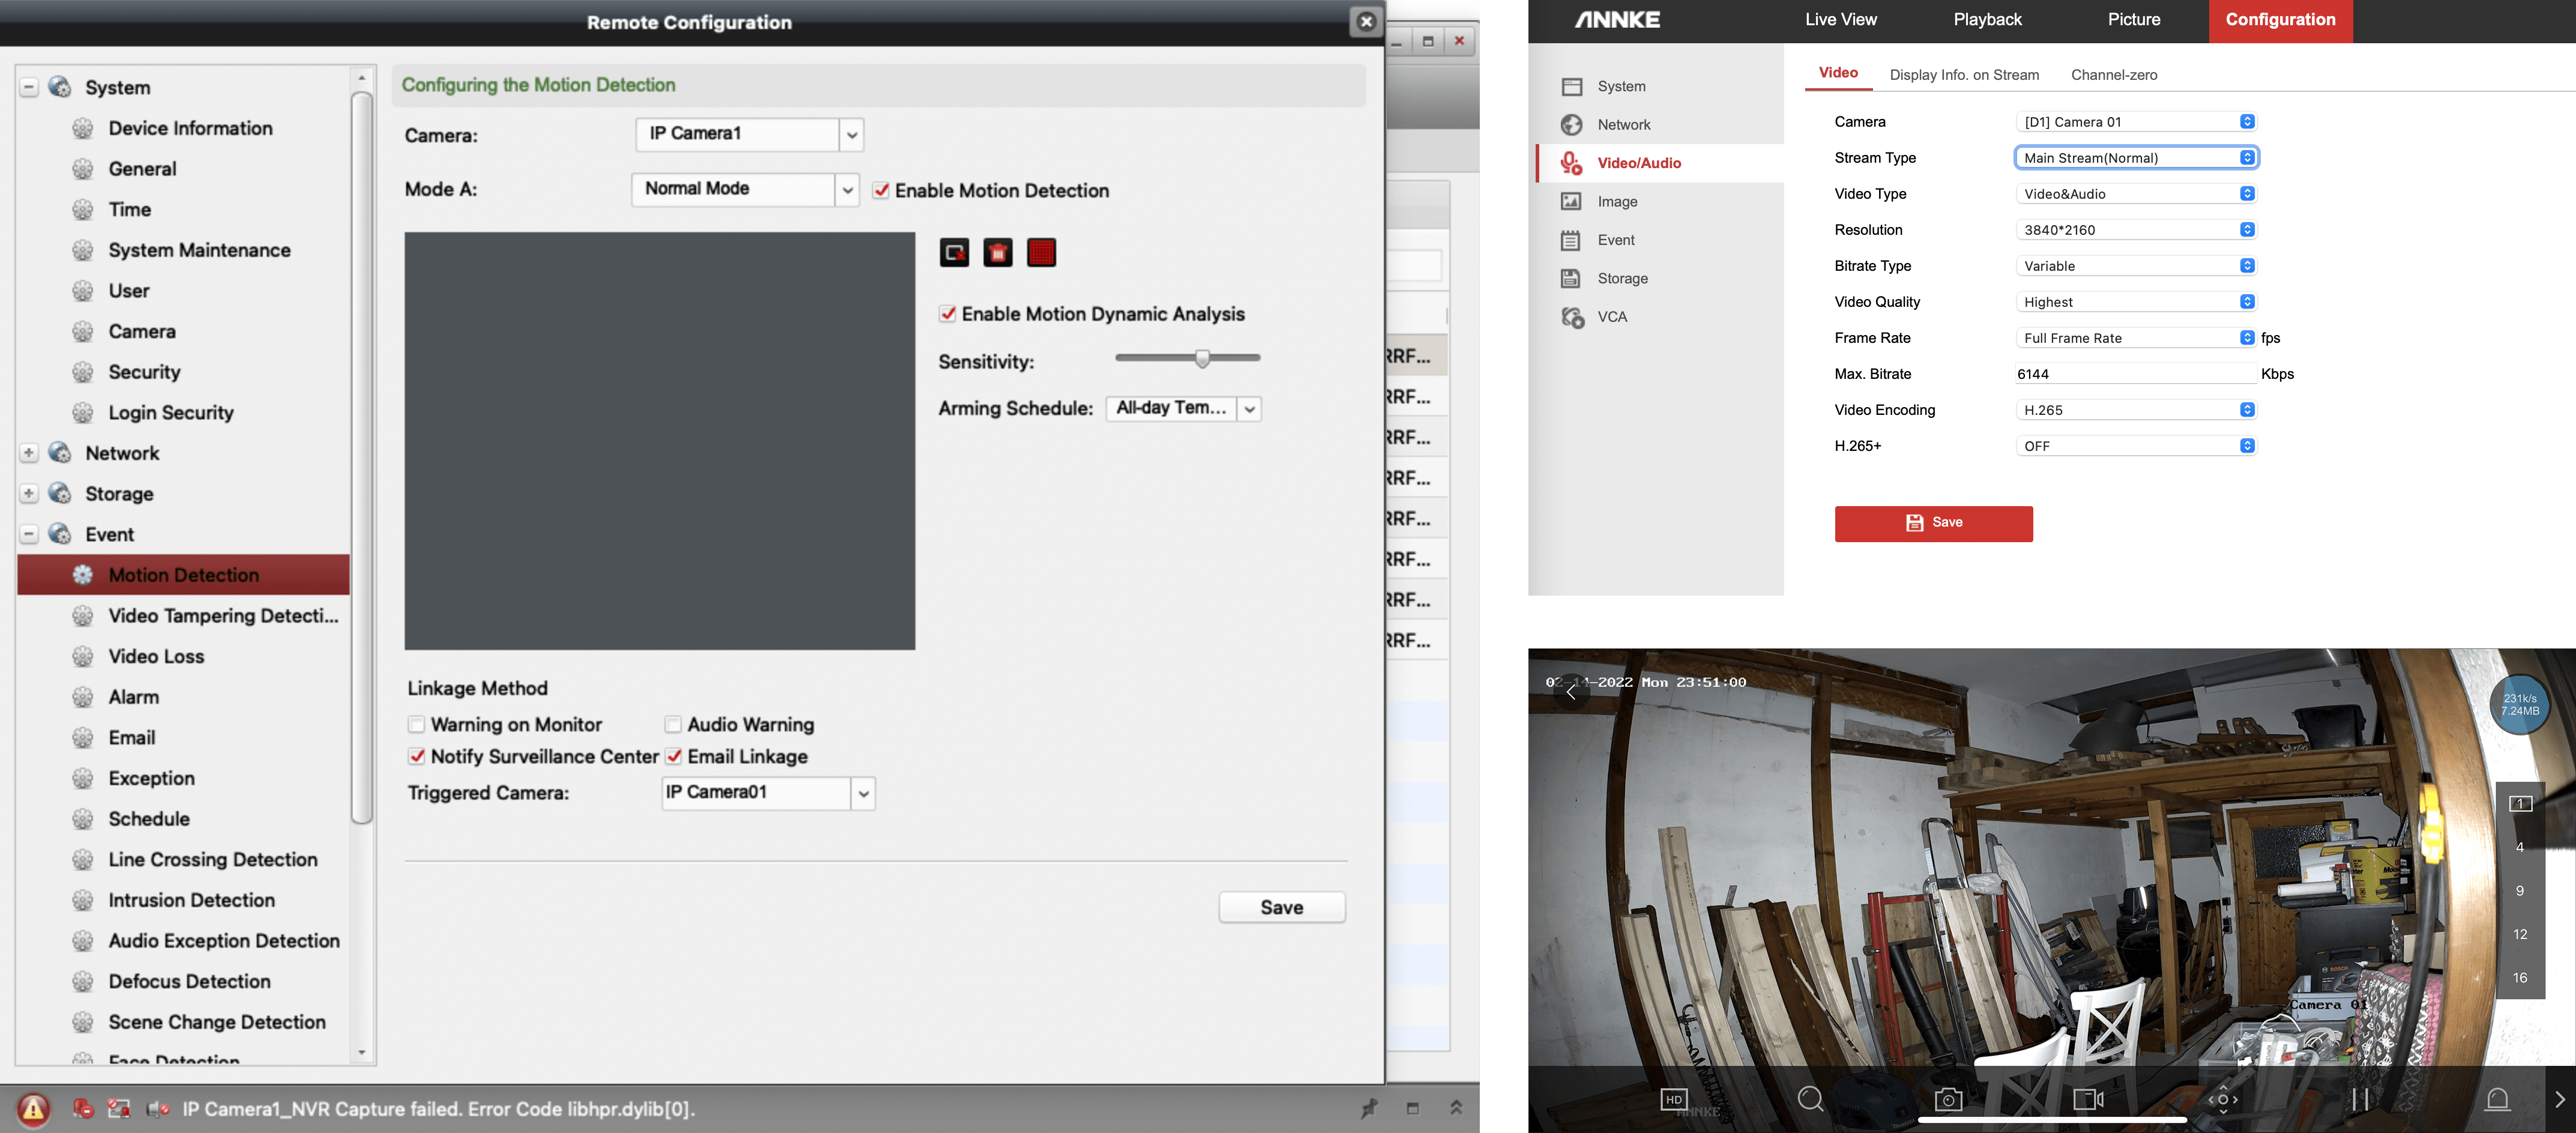
Task: Click the alarm siren icon in live view
Action: 2497,1099
